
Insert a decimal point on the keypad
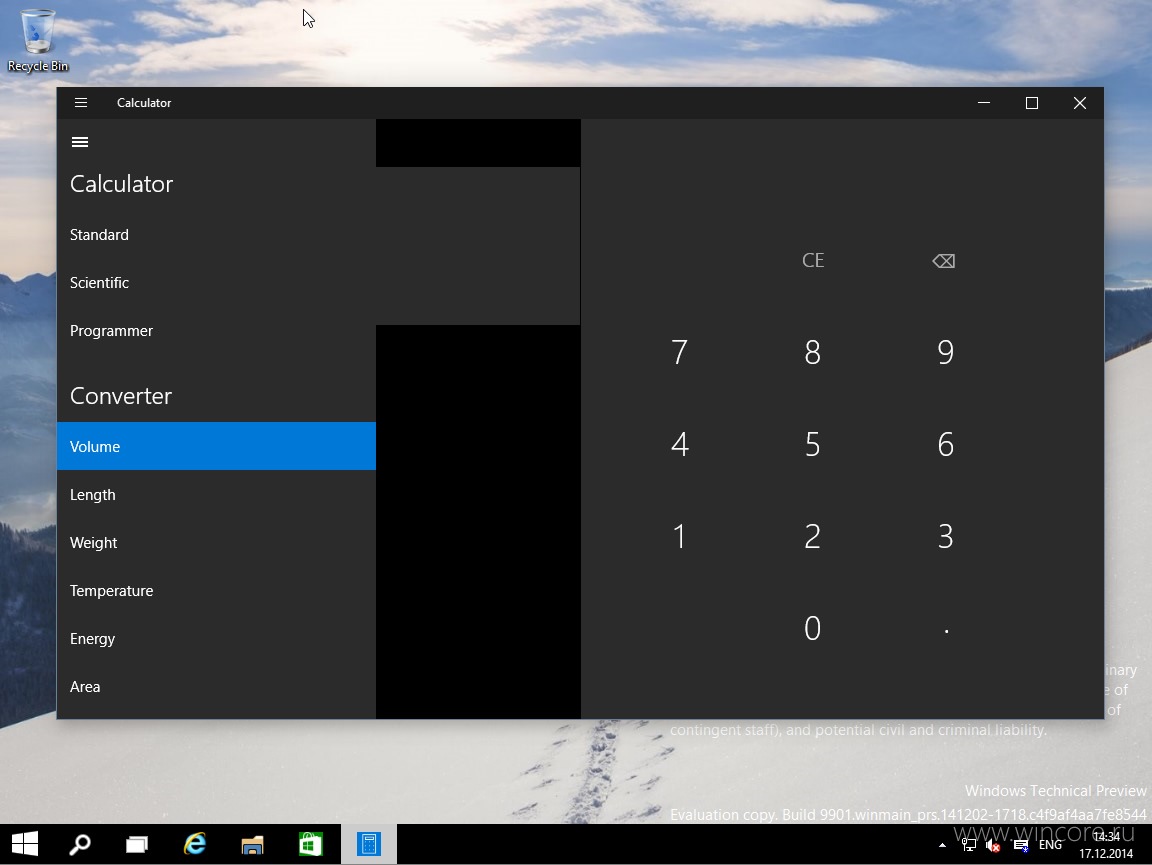[946, 630]
